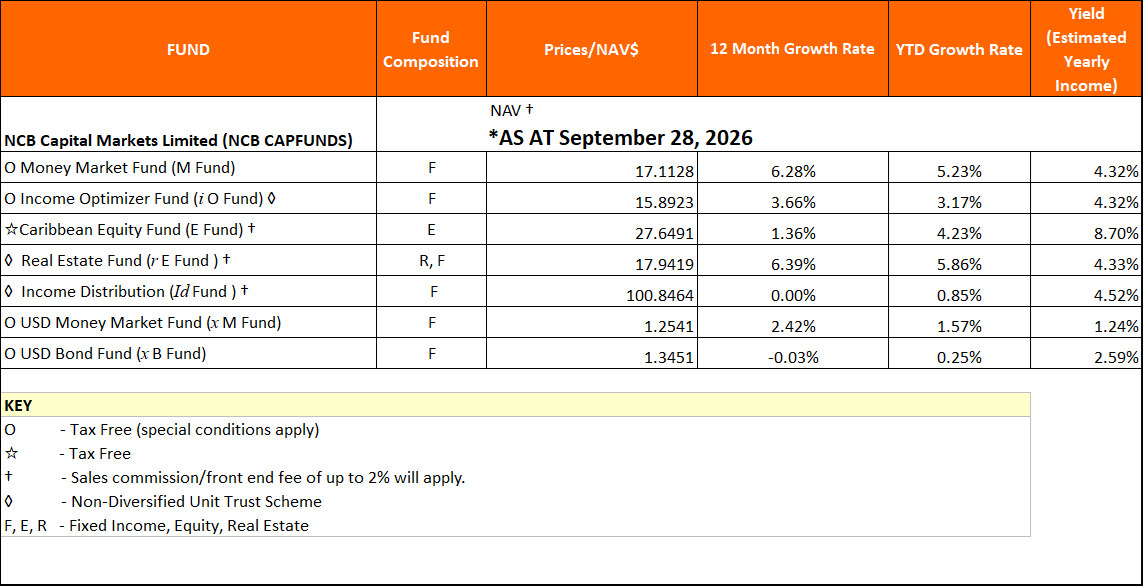Click the KEY heading
Image resolution: width=1145 pixels, height=586 pixels.
tap(18, 405)
